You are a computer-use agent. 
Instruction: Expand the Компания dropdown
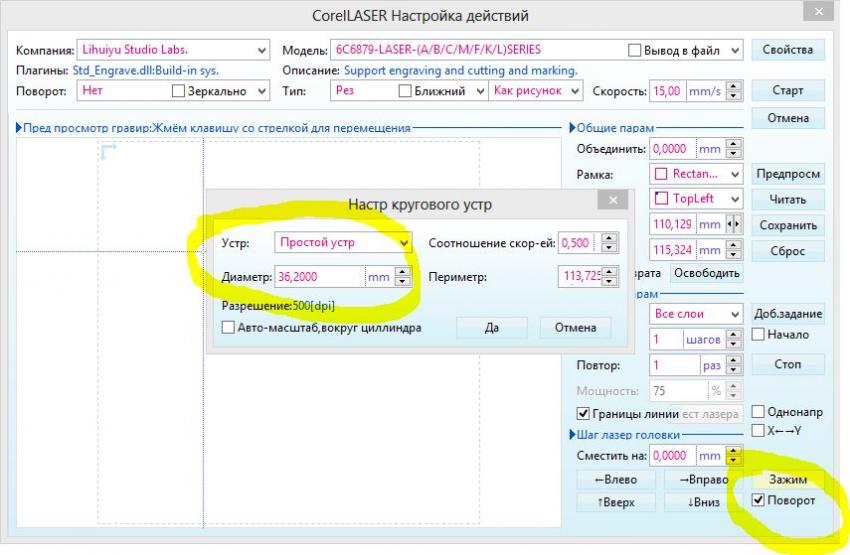coord(262,50)
